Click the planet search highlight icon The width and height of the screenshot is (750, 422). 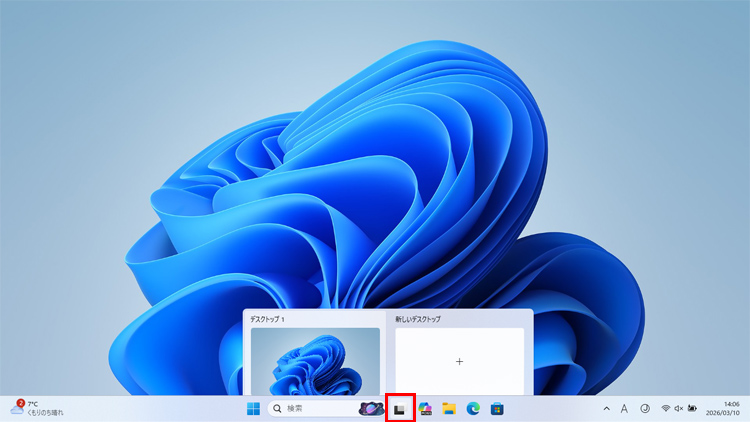369,408
